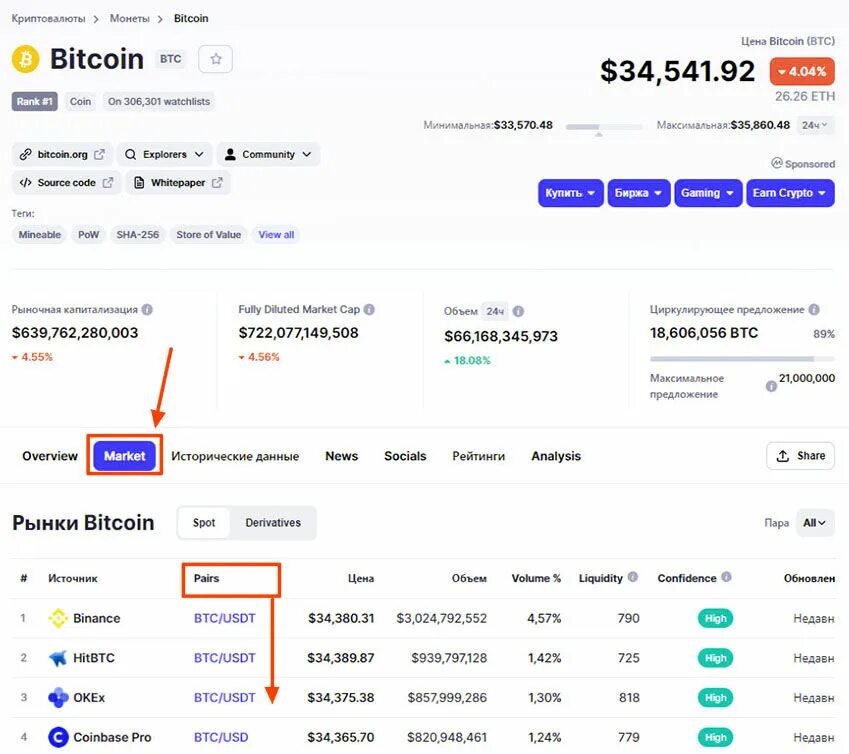Open the Купить dropdown

(570, 193)
